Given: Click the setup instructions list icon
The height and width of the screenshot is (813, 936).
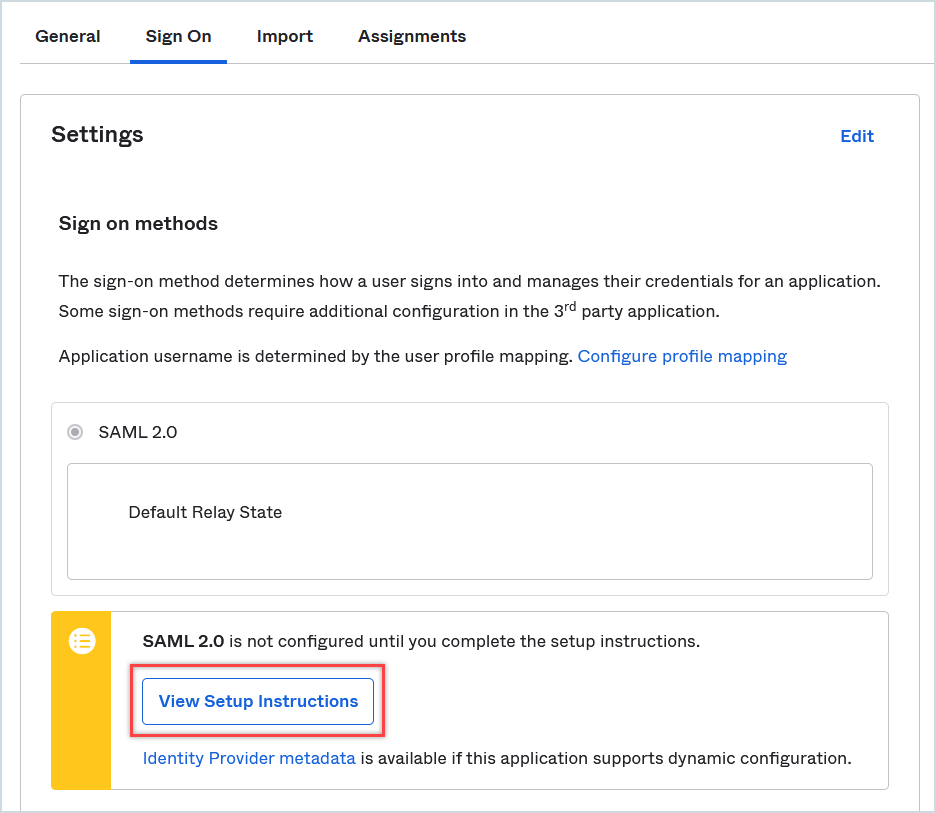Looking at the screenshot, I should [x=82, y=641].
